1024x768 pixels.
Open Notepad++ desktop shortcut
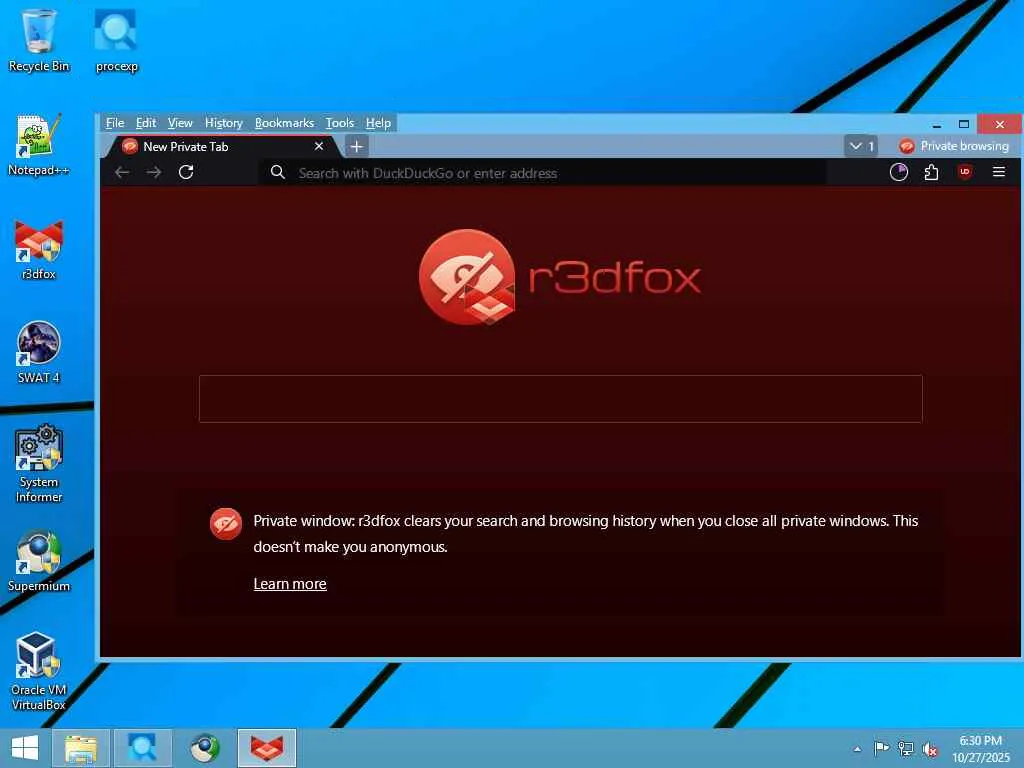[39, 145]
